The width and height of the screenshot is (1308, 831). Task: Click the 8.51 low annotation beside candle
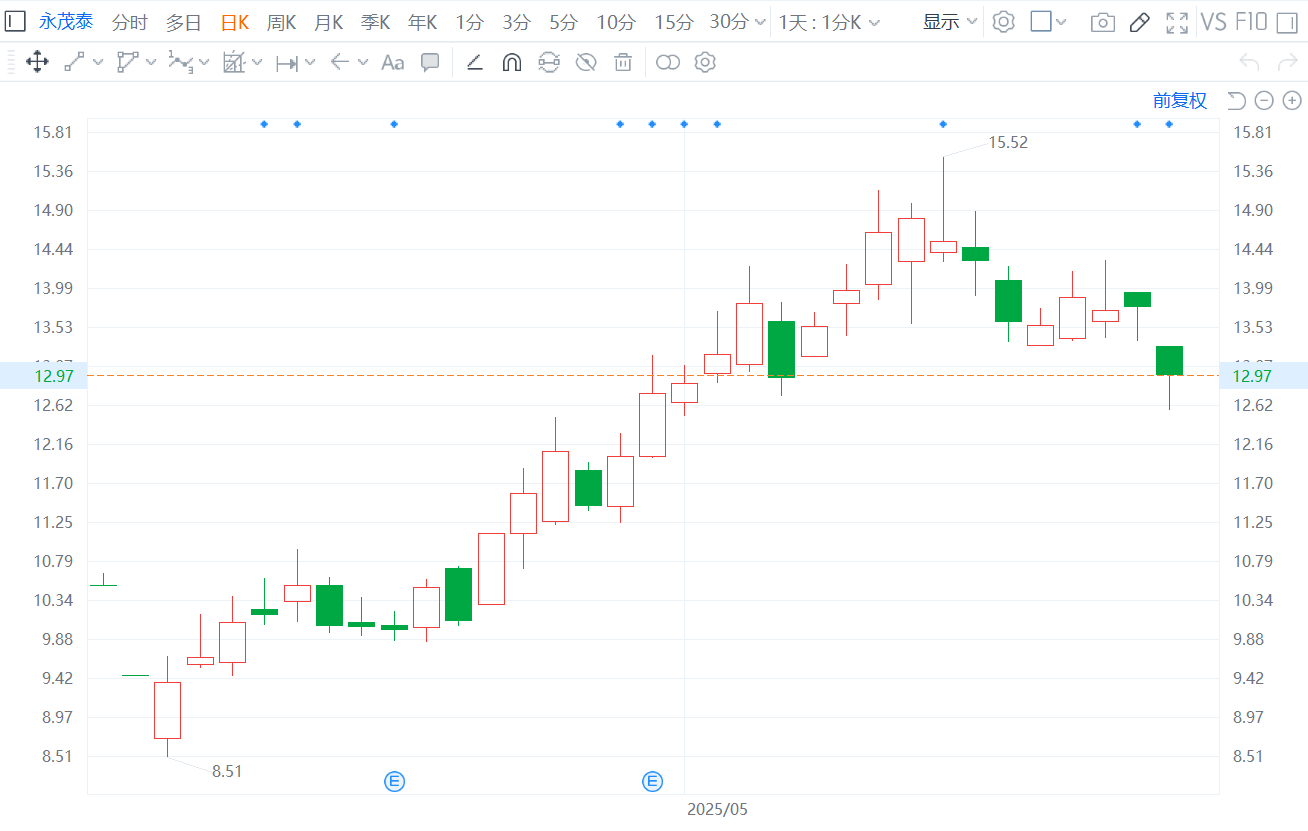click(227, 771)
